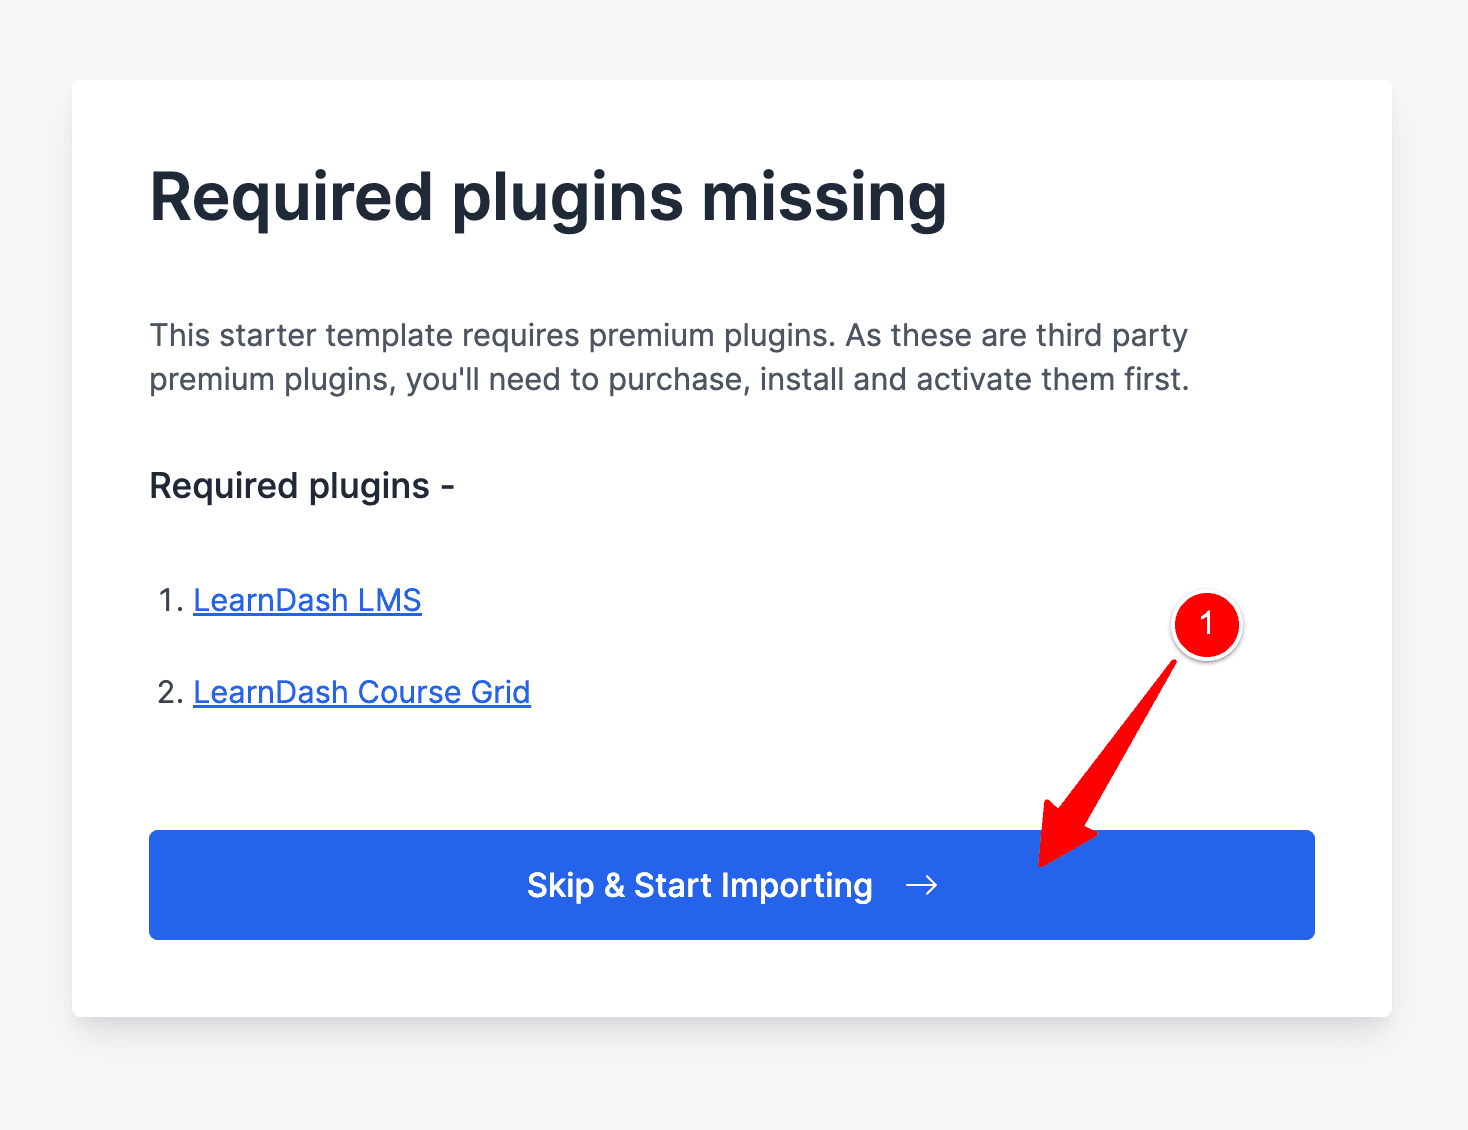
Task: Click the word "Grid" in the second link
Action: tap(500, 692)
